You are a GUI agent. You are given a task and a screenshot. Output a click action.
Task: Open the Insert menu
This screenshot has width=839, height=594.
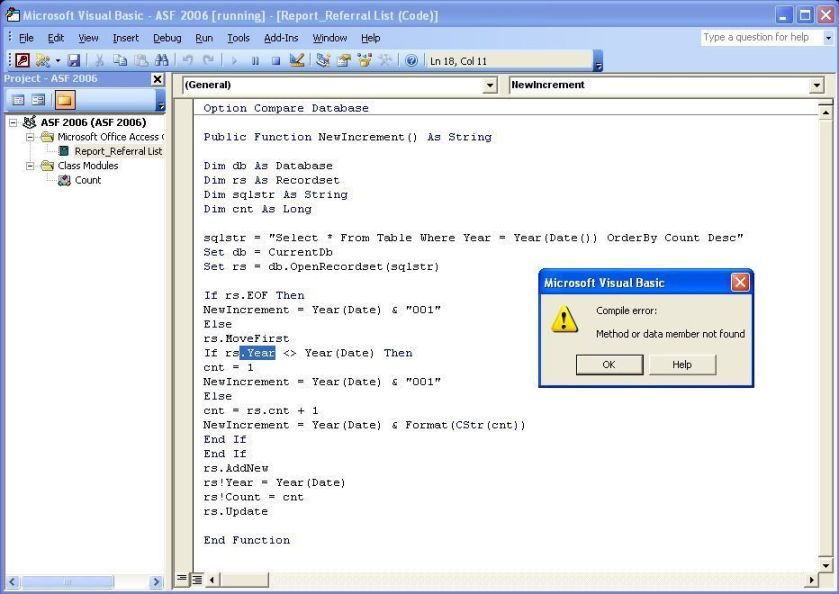[x=126, y=38]
